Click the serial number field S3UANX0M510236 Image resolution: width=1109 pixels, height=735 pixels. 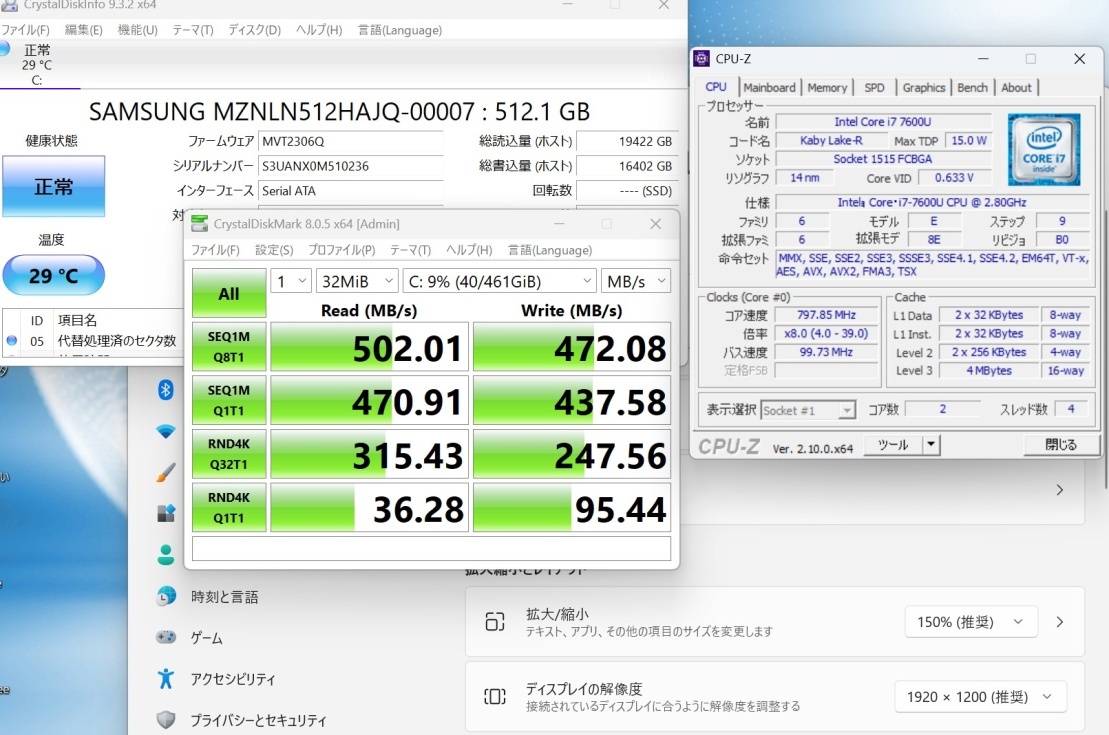tap(350, 166)
